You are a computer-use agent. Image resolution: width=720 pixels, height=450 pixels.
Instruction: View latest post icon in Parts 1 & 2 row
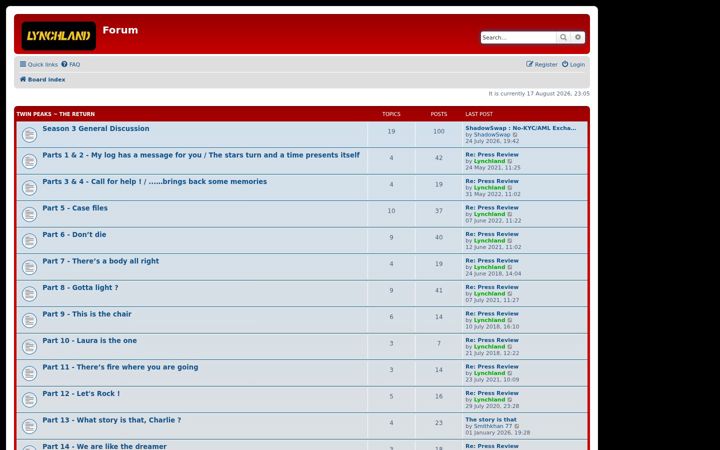point(510,162)
